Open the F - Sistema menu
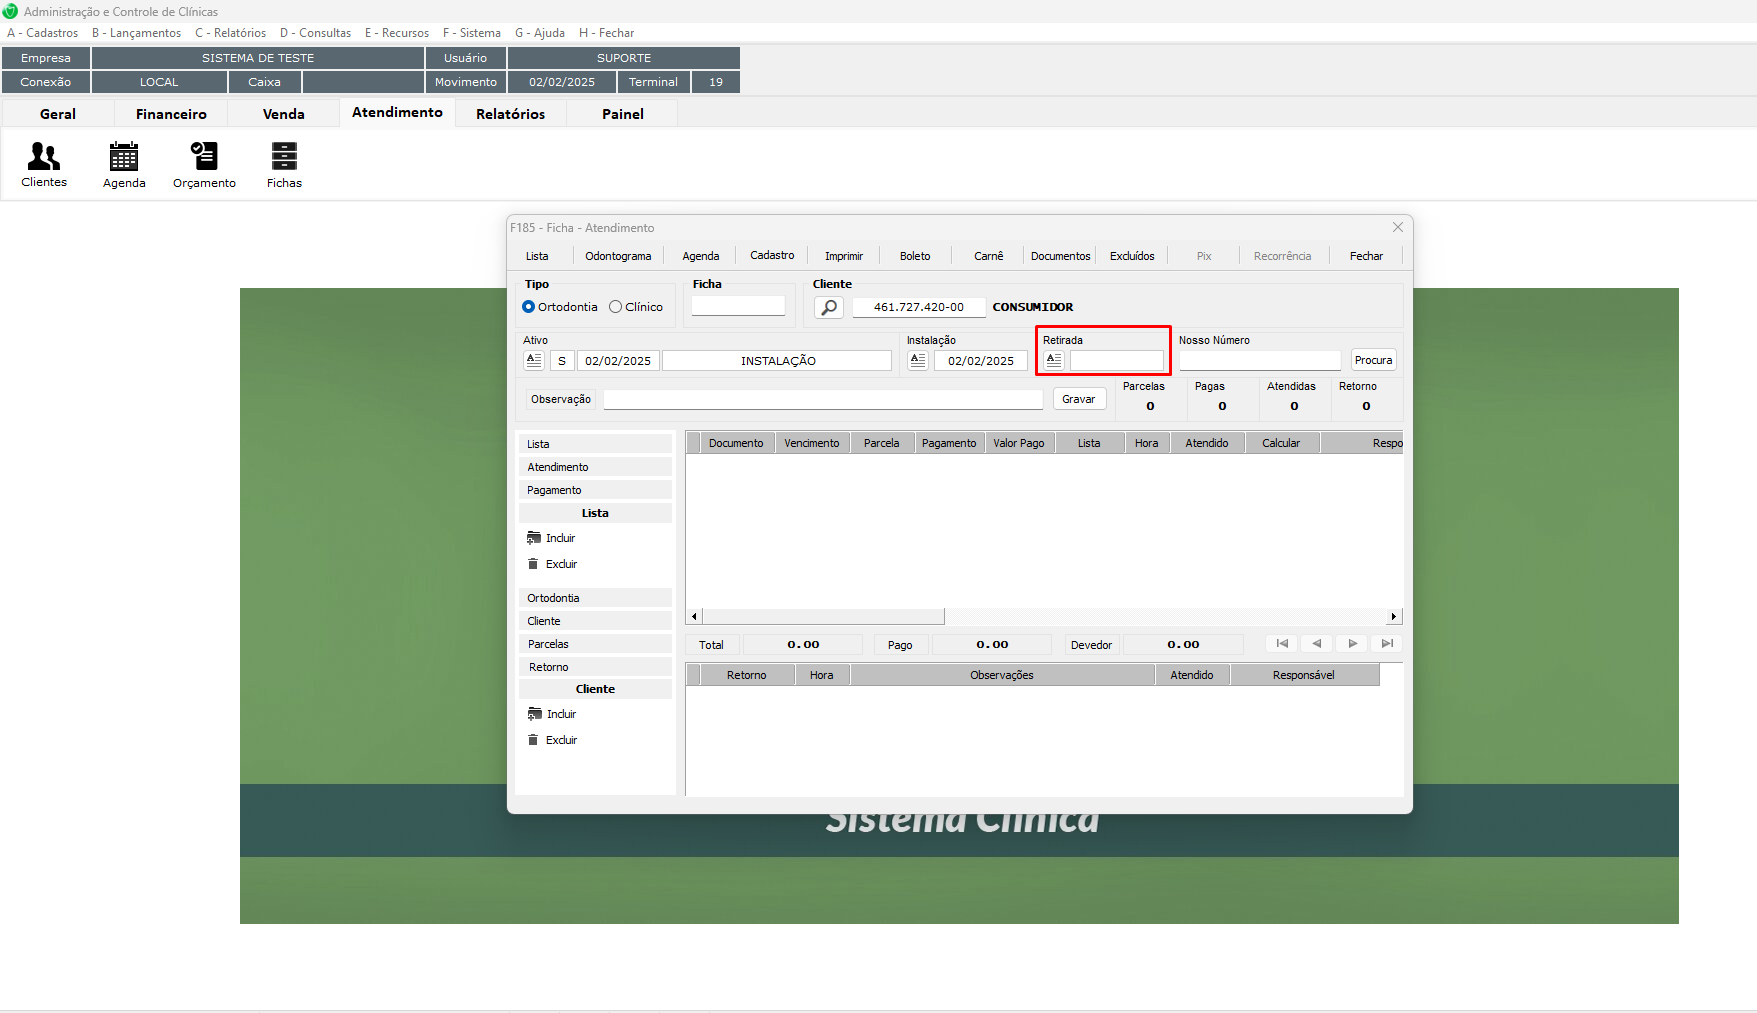The image size is (1757, 1013). [472, 33]
